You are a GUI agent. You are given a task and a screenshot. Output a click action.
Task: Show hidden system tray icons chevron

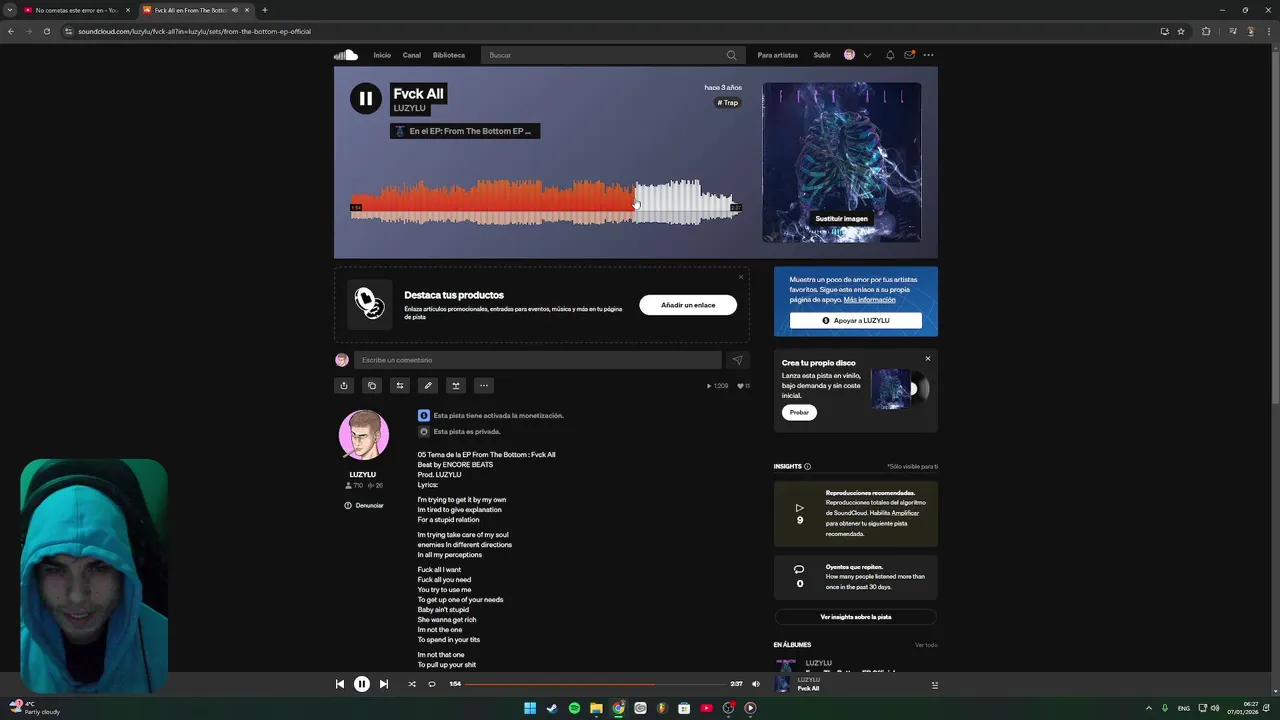1148,708
